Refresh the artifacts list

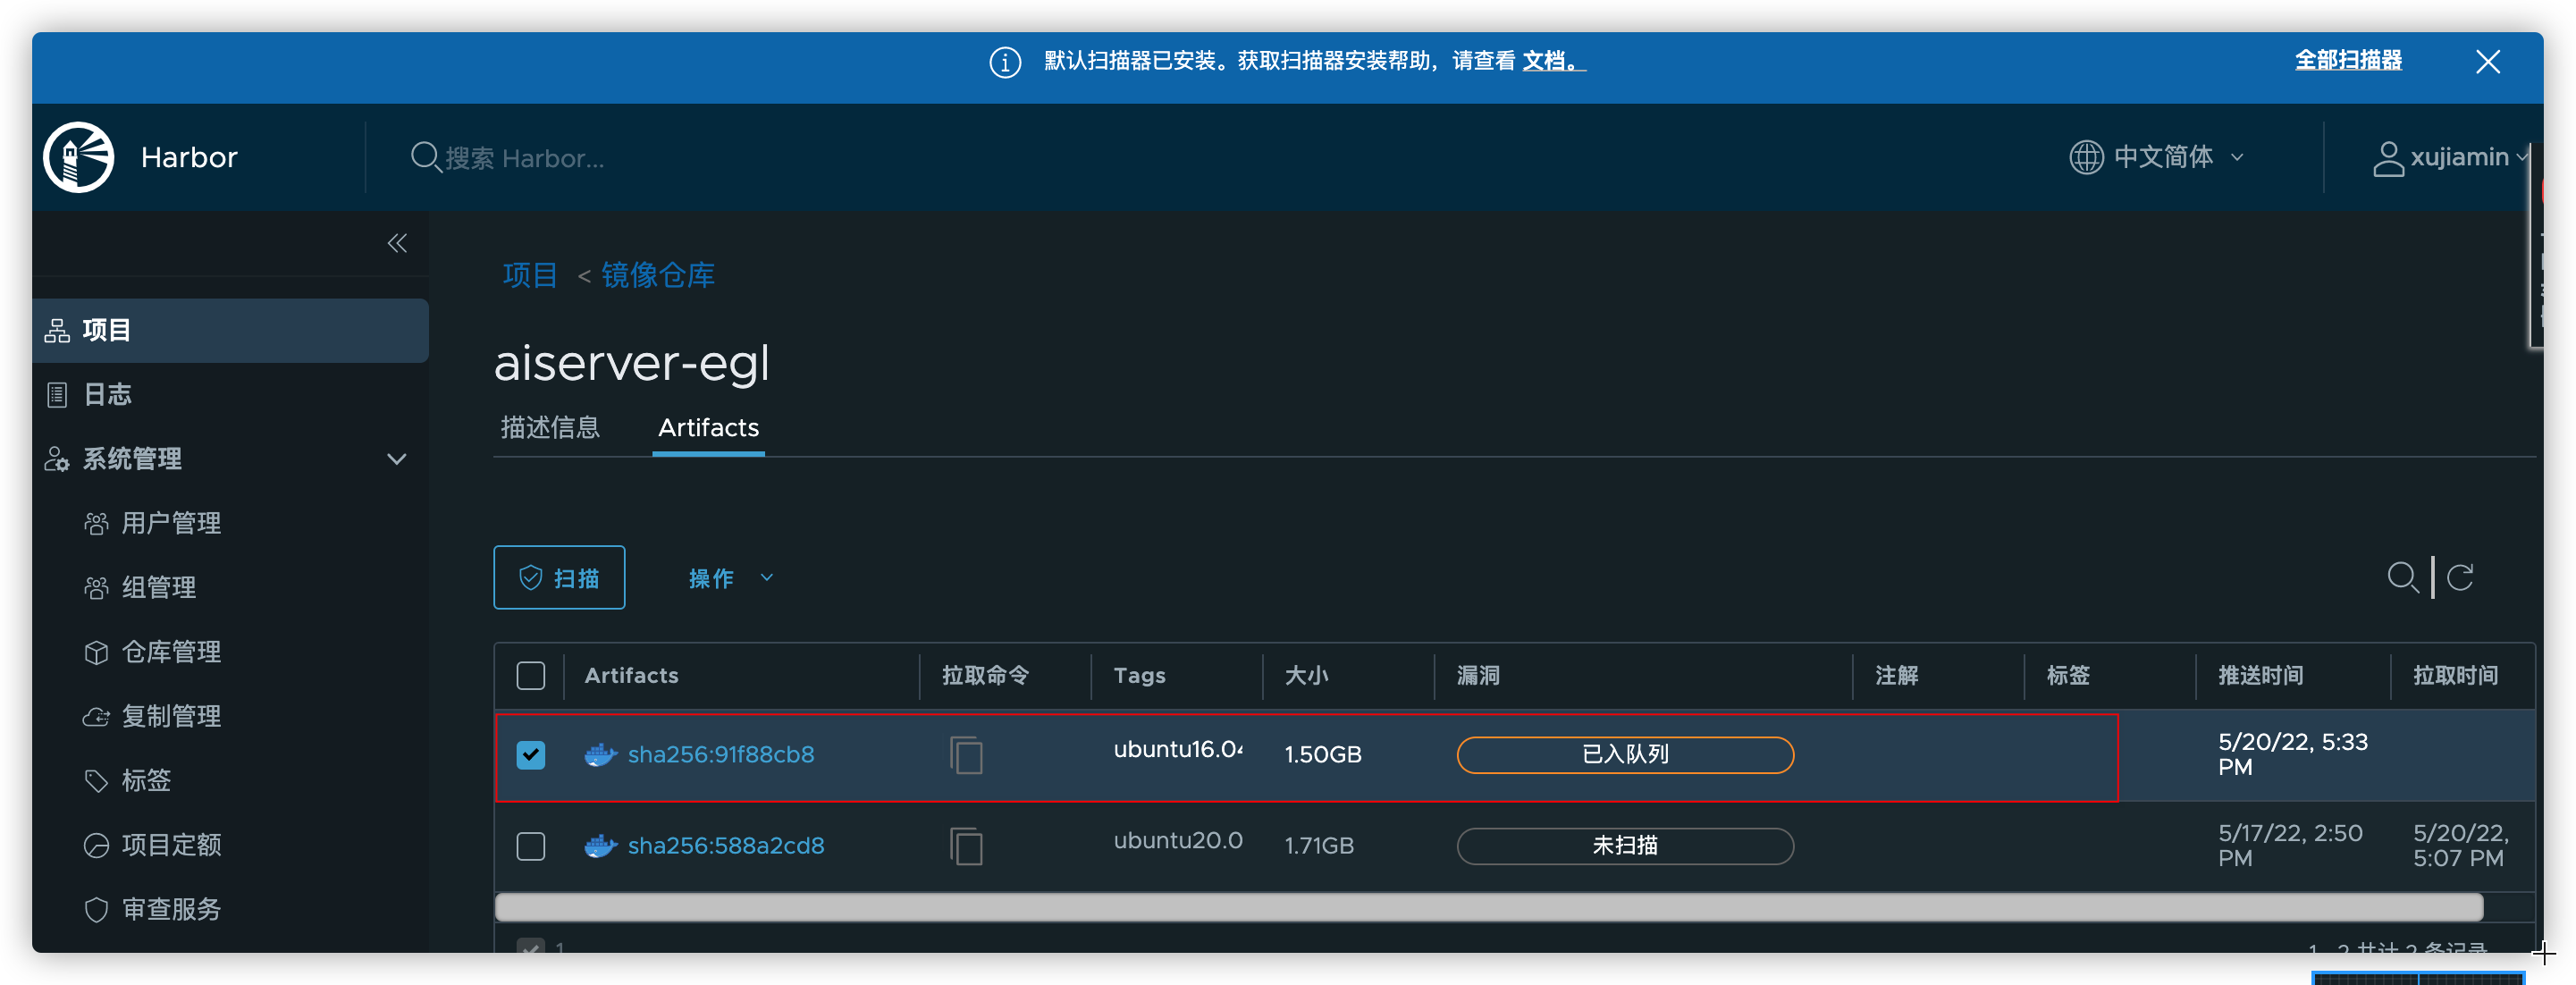(x=2460, y=577)
